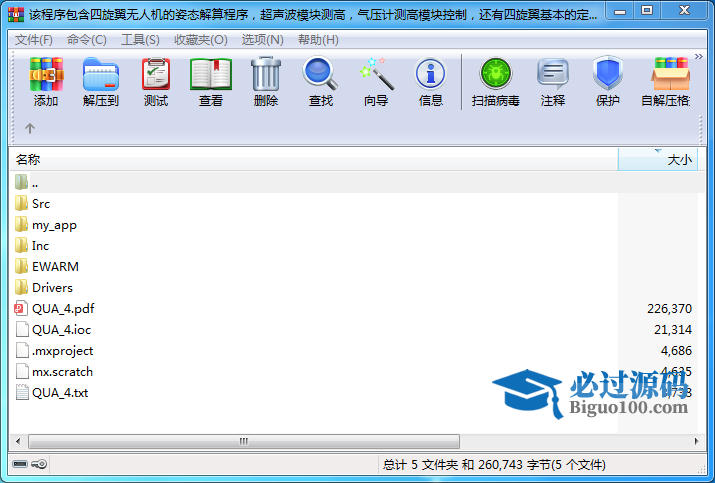Click the self-extracting format (自解压格式) icon
The image size is (715, 483).
[x=666, y=82]
